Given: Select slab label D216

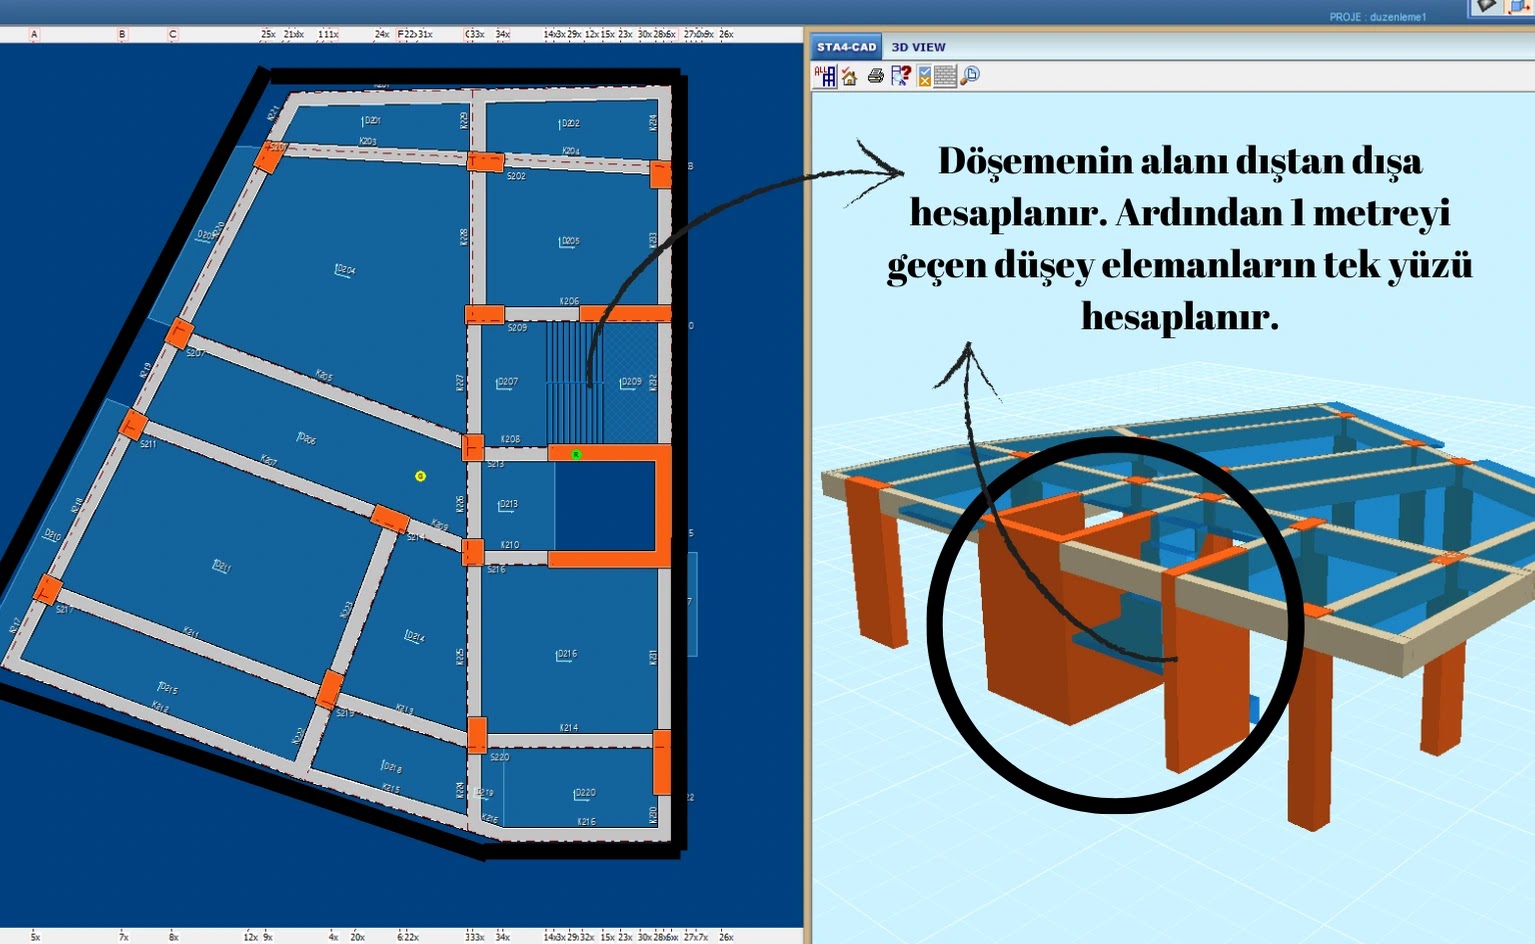Looking at the screenshot, I should coord(566,654).
